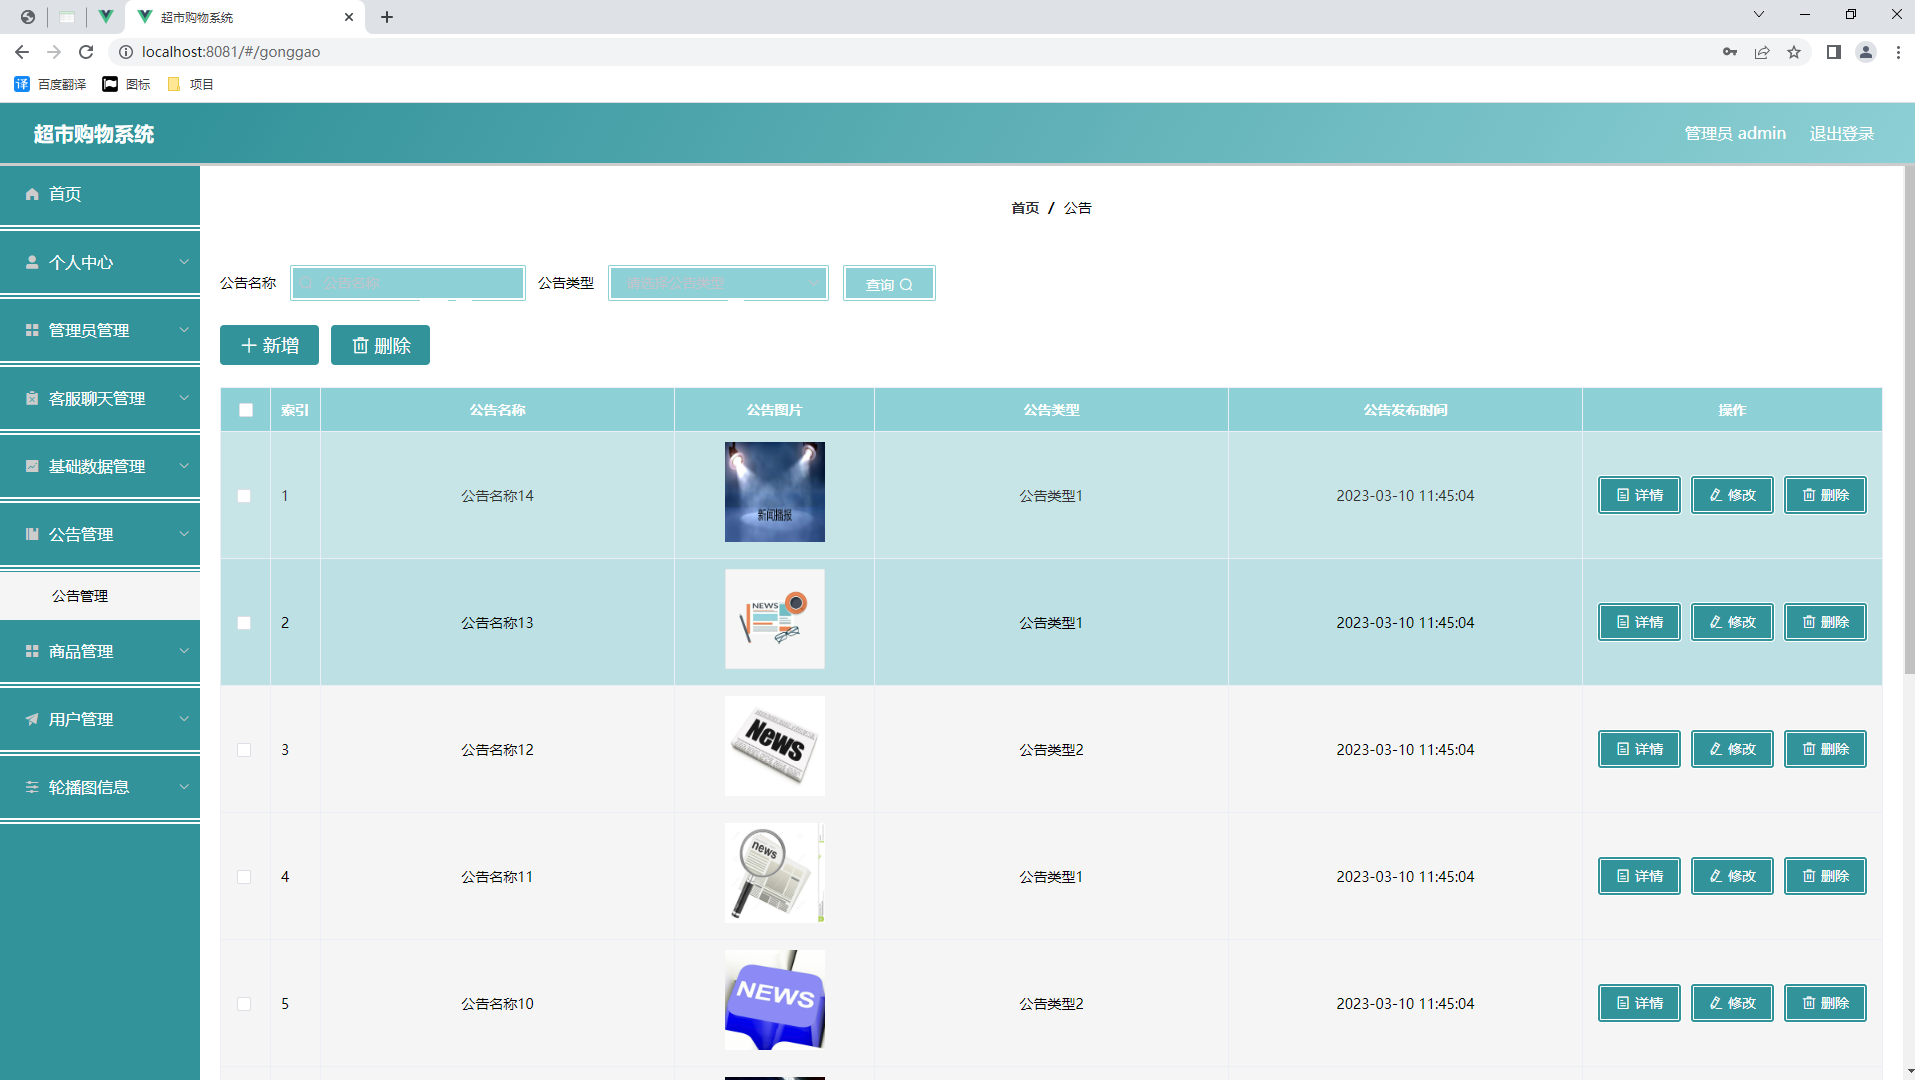Check the checkbox for 公告名称14 row
1915x1080 pixels.
(x=244, y=495)
